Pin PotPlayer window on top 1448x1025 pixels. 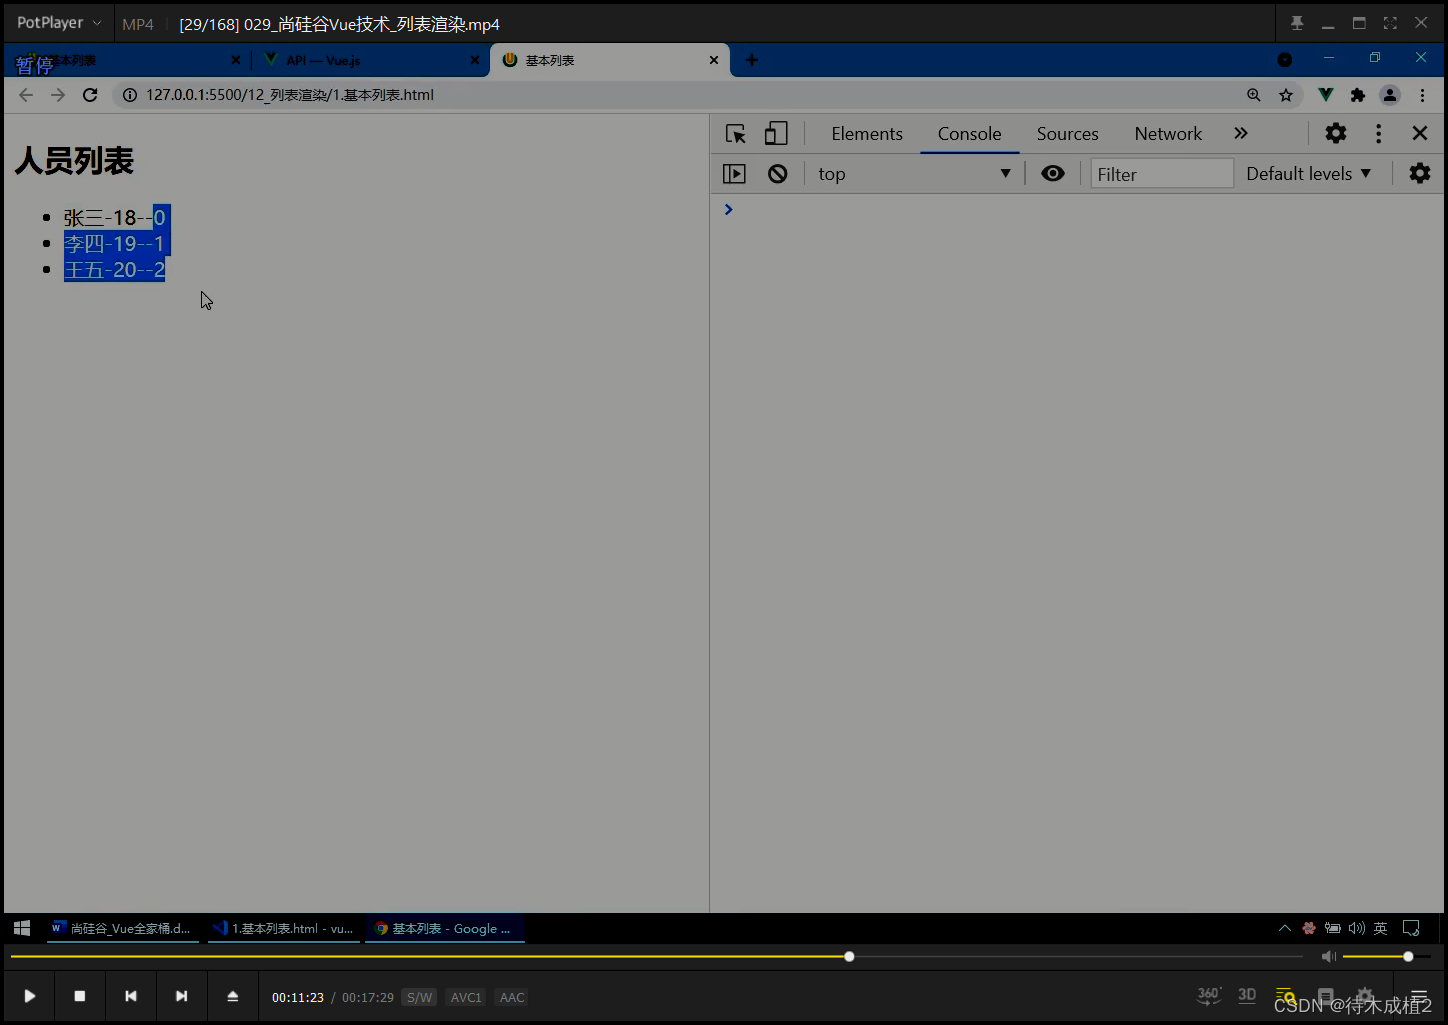1297,23
